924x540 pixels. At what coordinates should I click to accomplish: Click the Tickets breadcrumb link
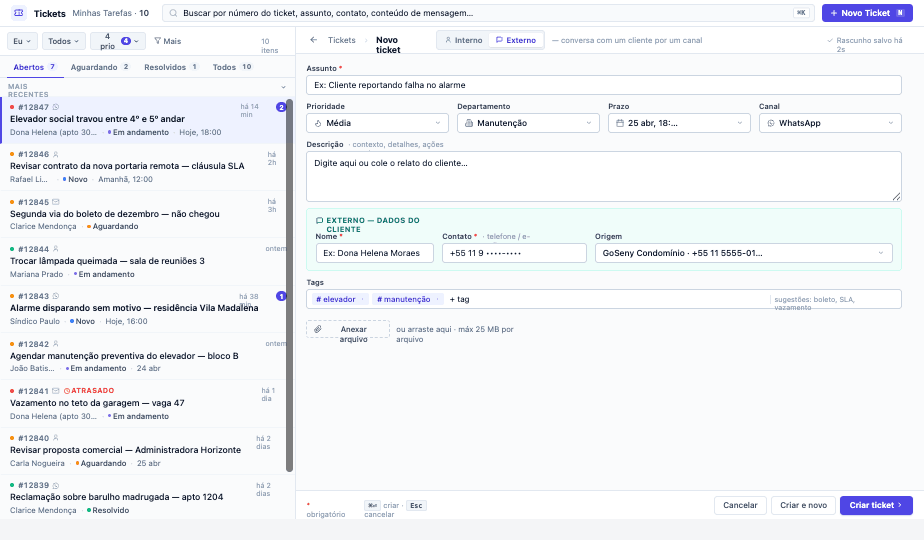click(342, 40)
